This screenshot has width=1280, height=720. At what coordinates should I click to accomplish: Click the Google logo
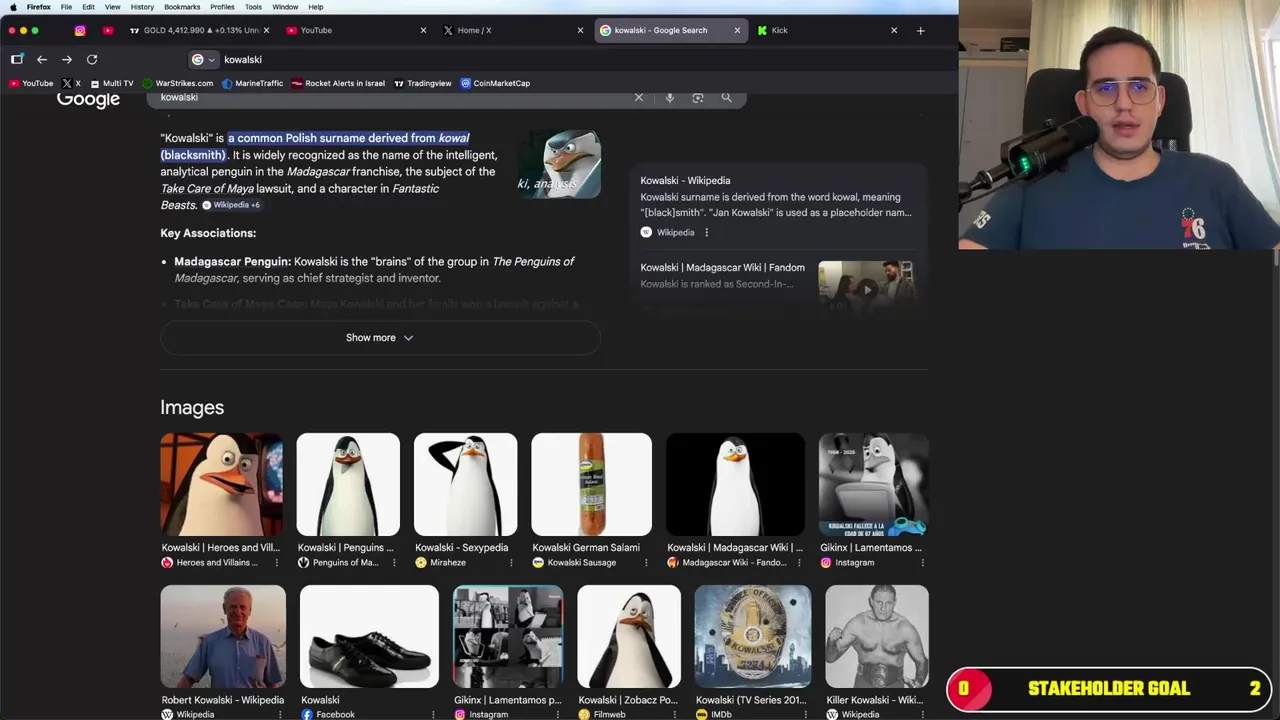pos(88,99)
